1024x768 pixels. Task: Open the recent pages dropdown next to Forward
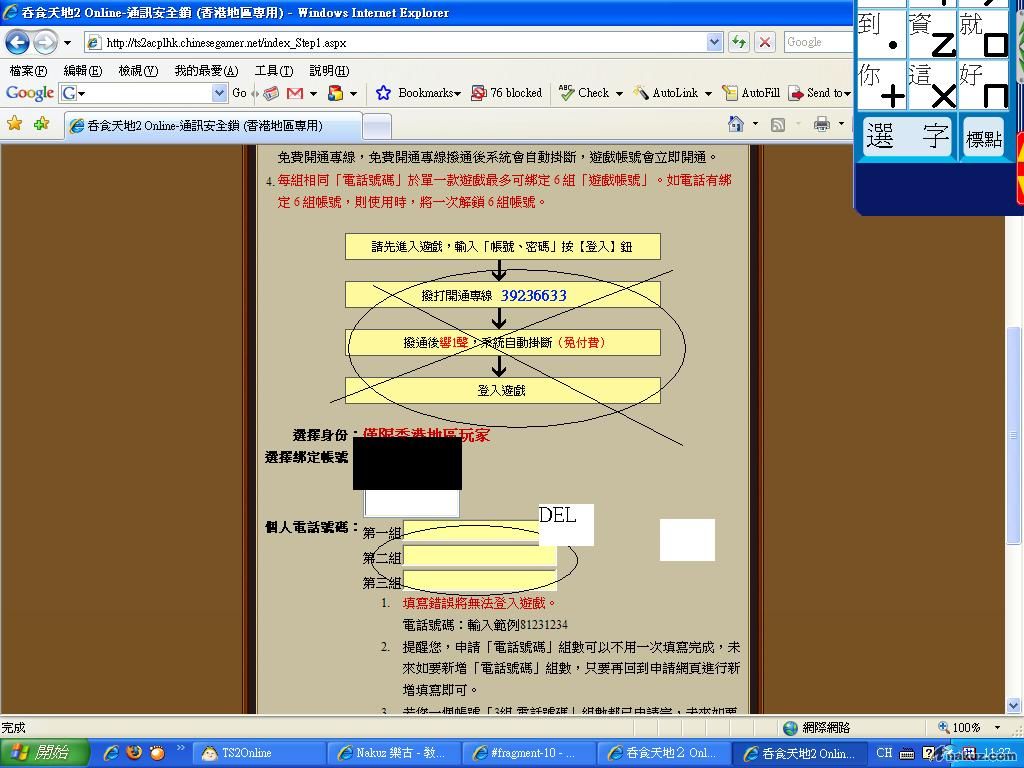pyautogui.click(x=67, y=44)
